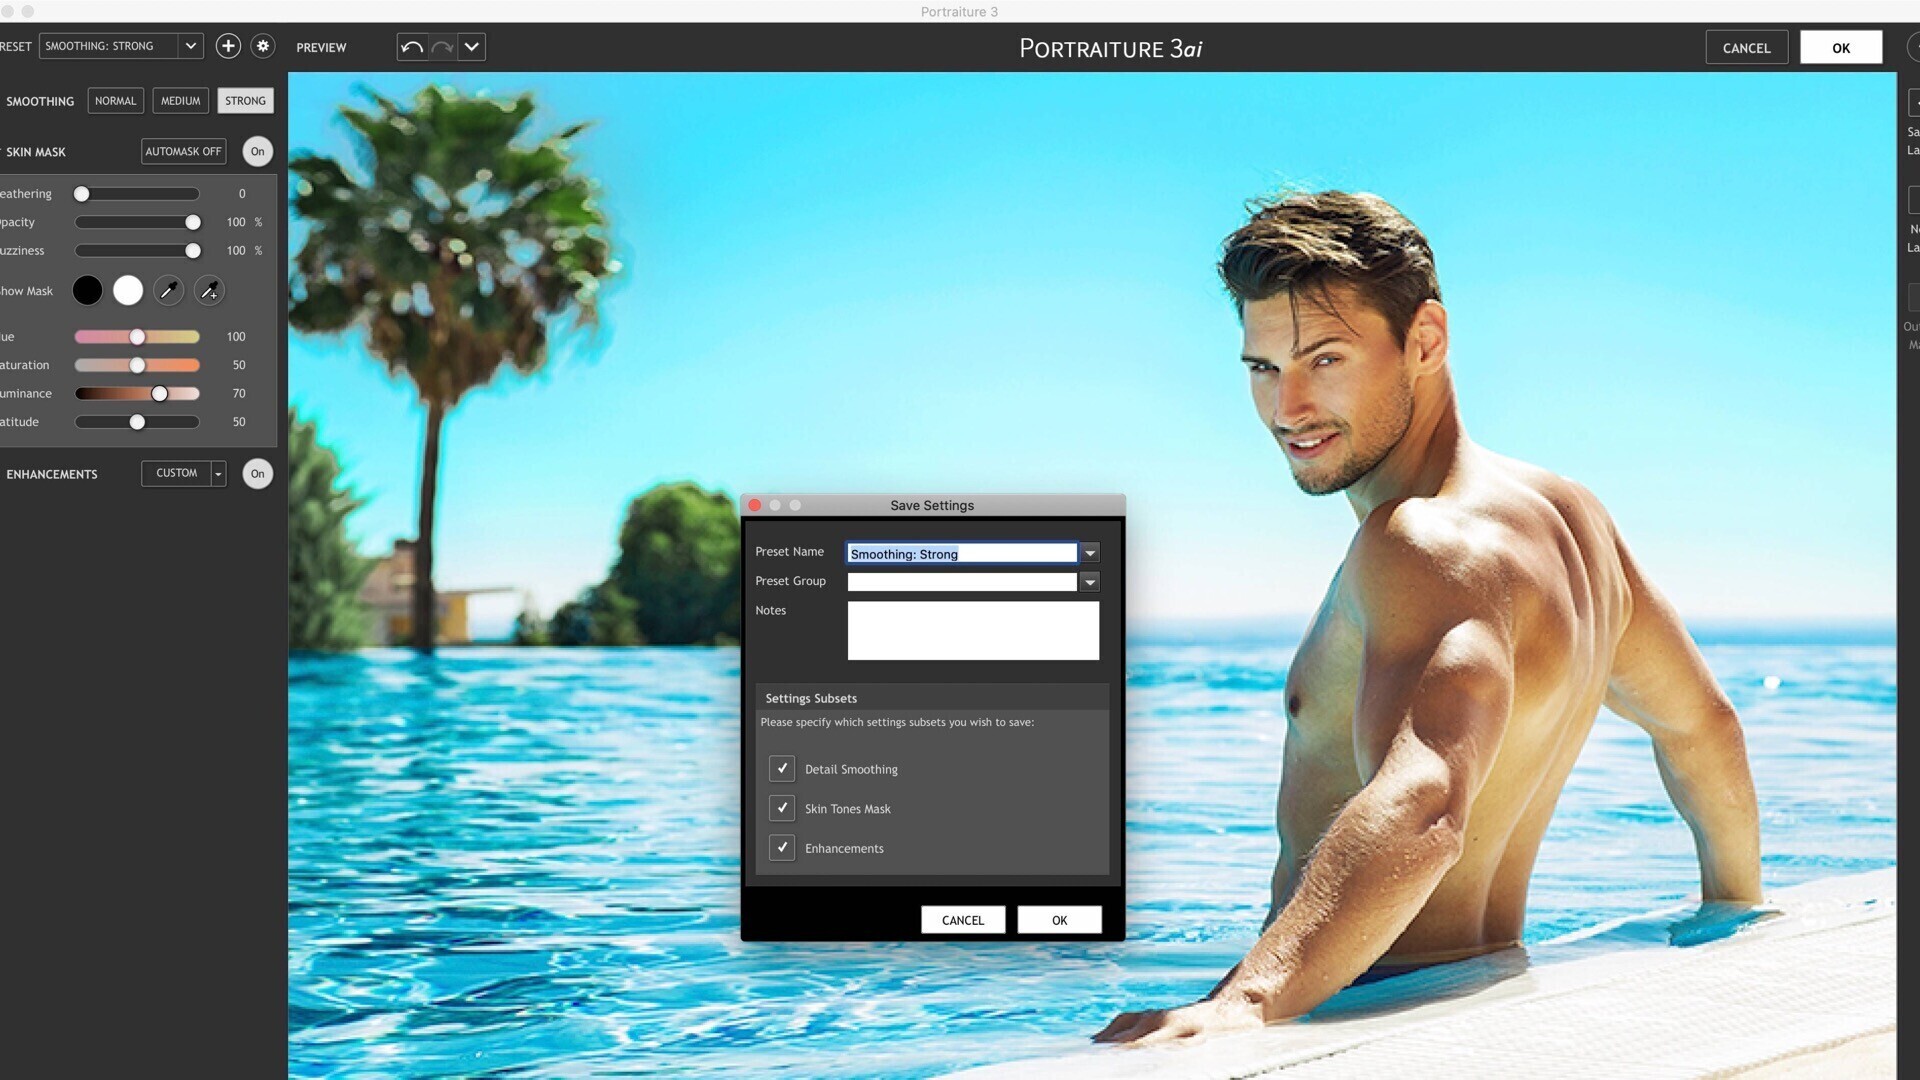Viewport: 1920px width, 1080px height.
Task: Open the Preset Name dropdown arrow
Action: click(1090, 553)
